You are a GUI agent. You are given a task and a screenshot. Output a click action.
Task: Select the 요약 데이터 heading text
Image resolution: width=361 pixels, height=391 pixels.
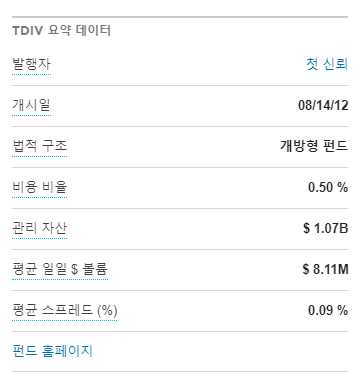[x=79, y=30]
